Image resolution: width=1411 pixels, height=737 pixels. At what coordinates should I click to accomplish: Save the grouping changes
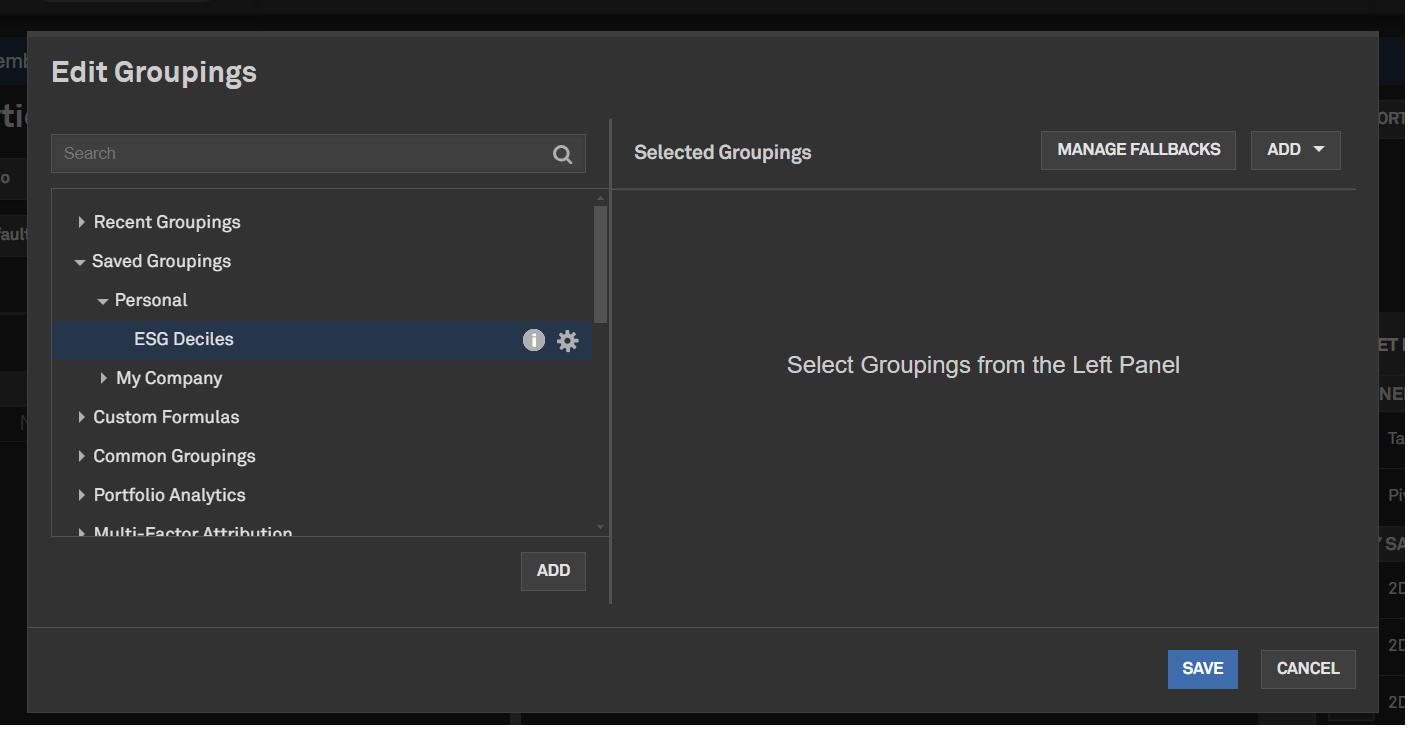pos(1202,669)
